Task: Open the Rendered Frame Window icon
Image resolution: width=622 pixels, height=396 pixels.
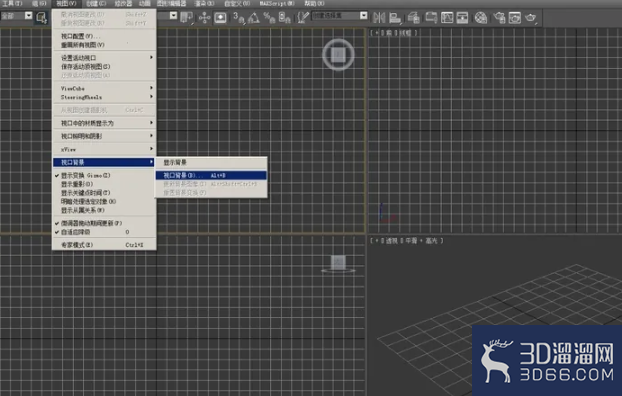Action: pos(514,17)
